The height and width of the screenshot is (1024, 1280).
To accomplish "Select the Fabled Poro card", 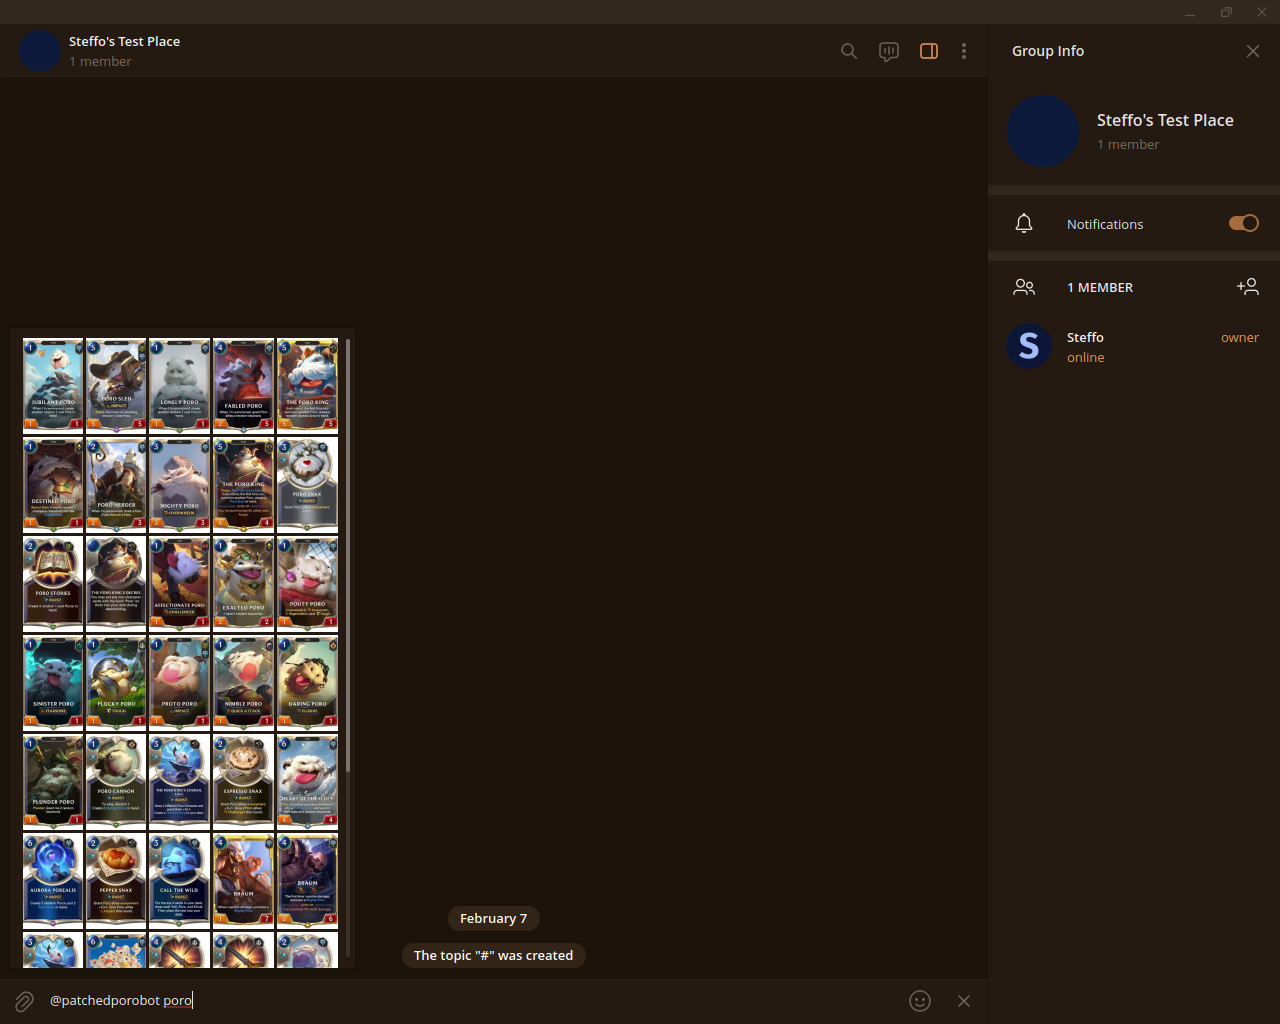I will click(x=243, y=385).
